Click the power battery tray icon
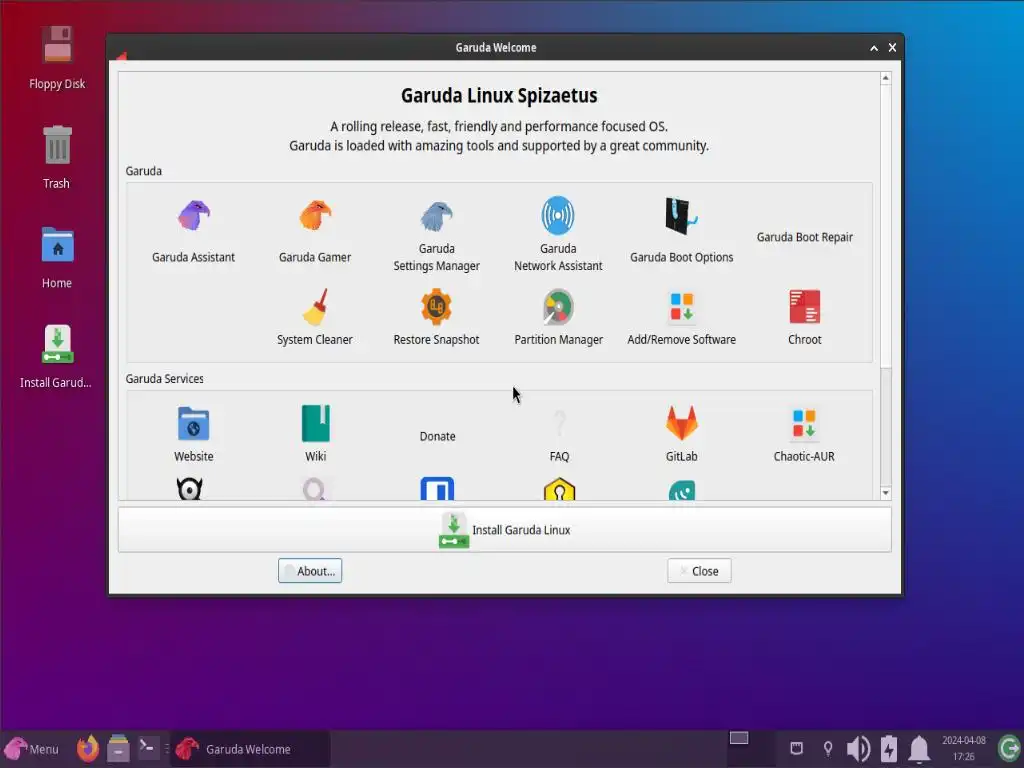Image resolution: width=1024 pixels, height=768 pixels. point(889,748)
